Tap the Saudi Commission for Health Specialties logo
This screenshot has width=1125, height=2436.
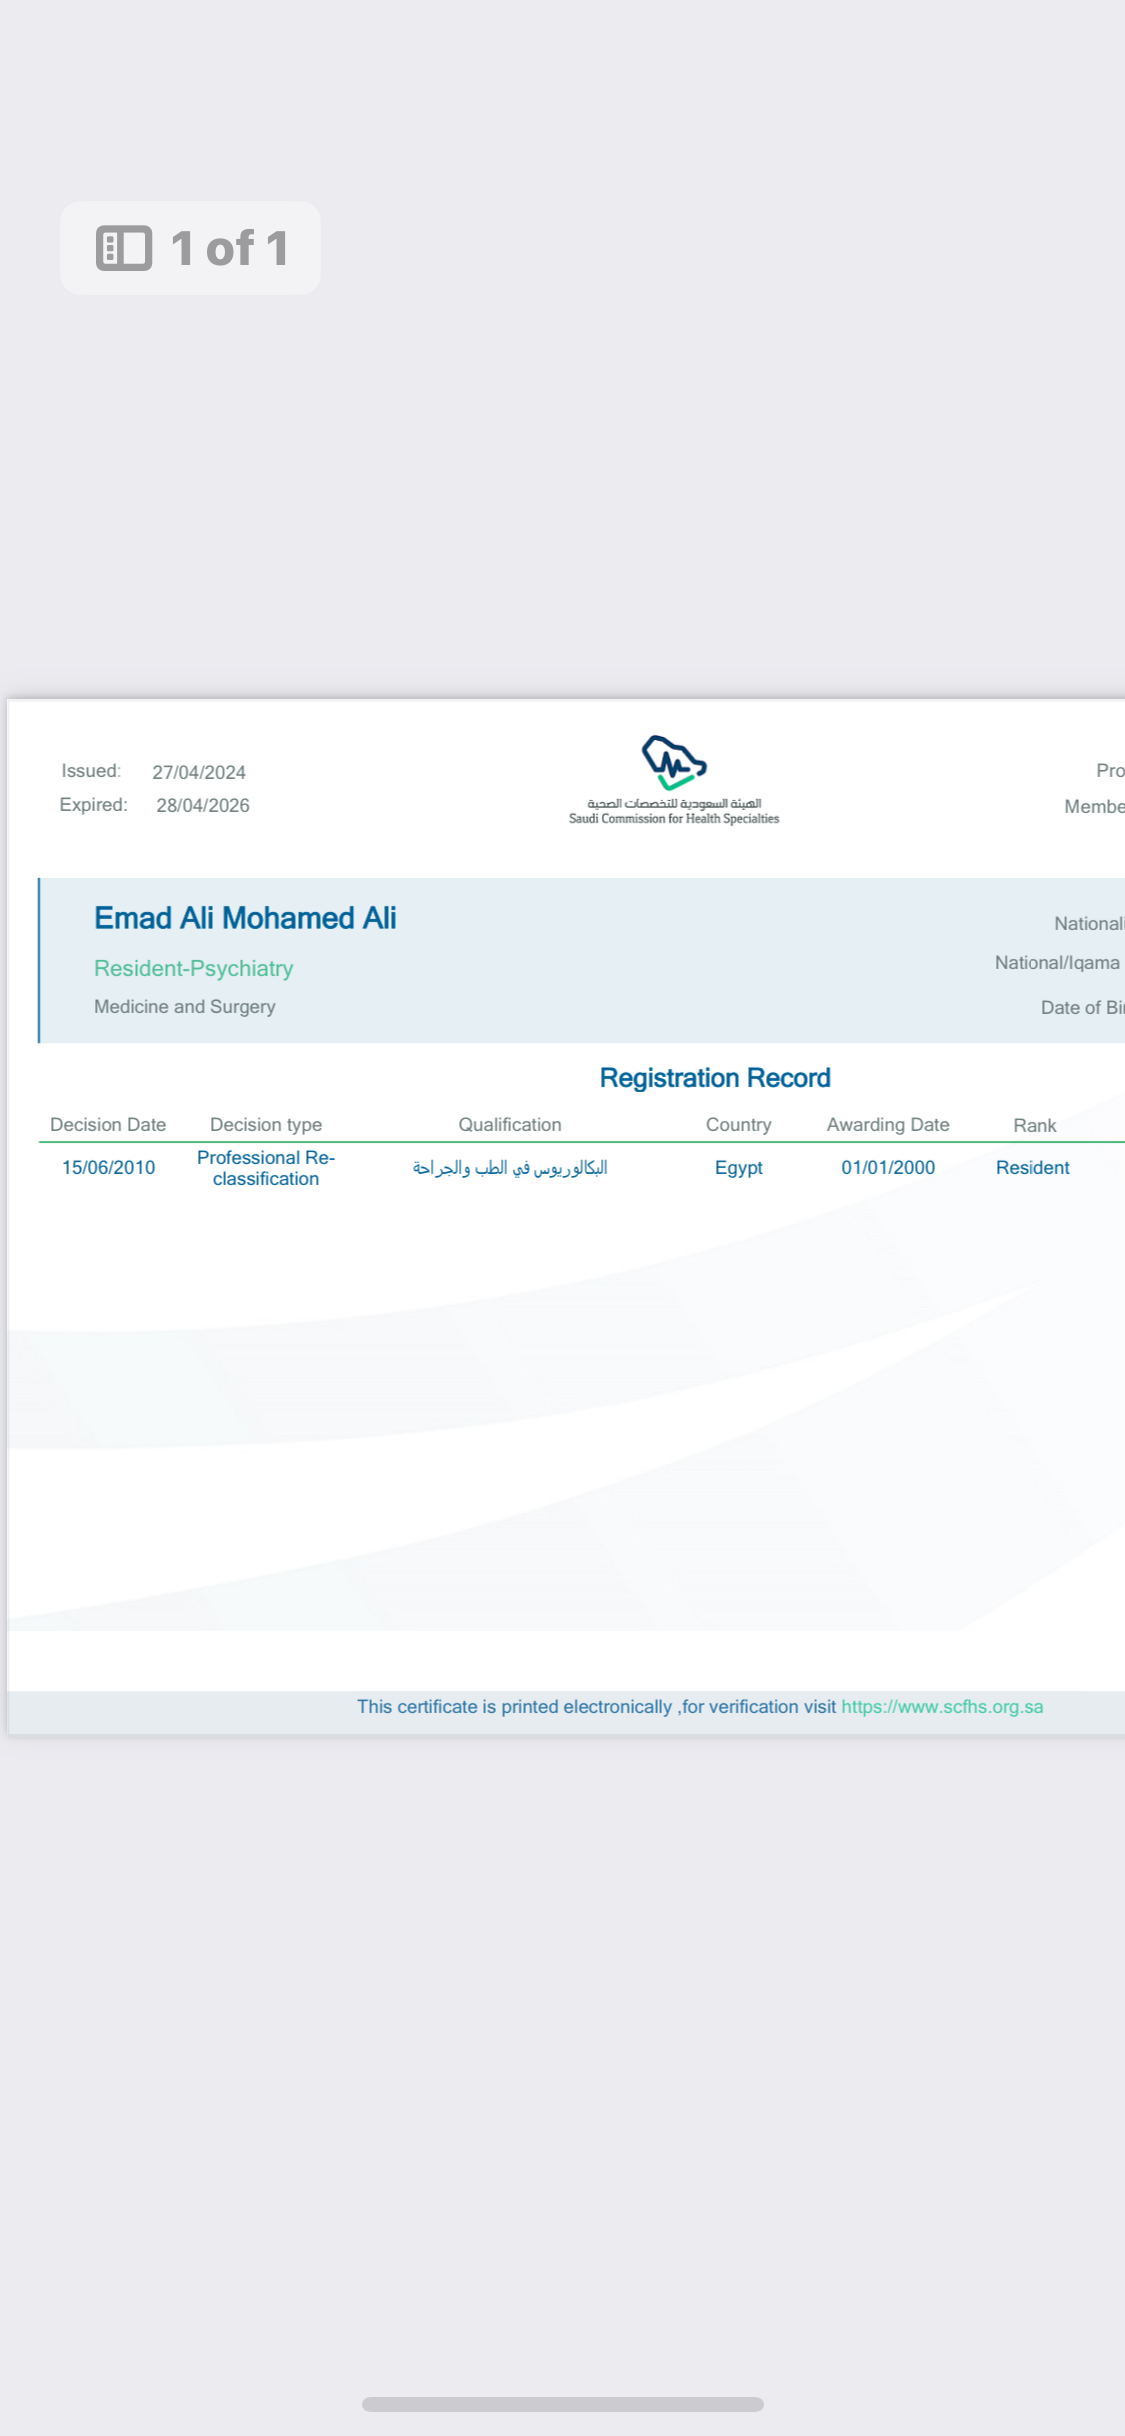pos(673,778)
